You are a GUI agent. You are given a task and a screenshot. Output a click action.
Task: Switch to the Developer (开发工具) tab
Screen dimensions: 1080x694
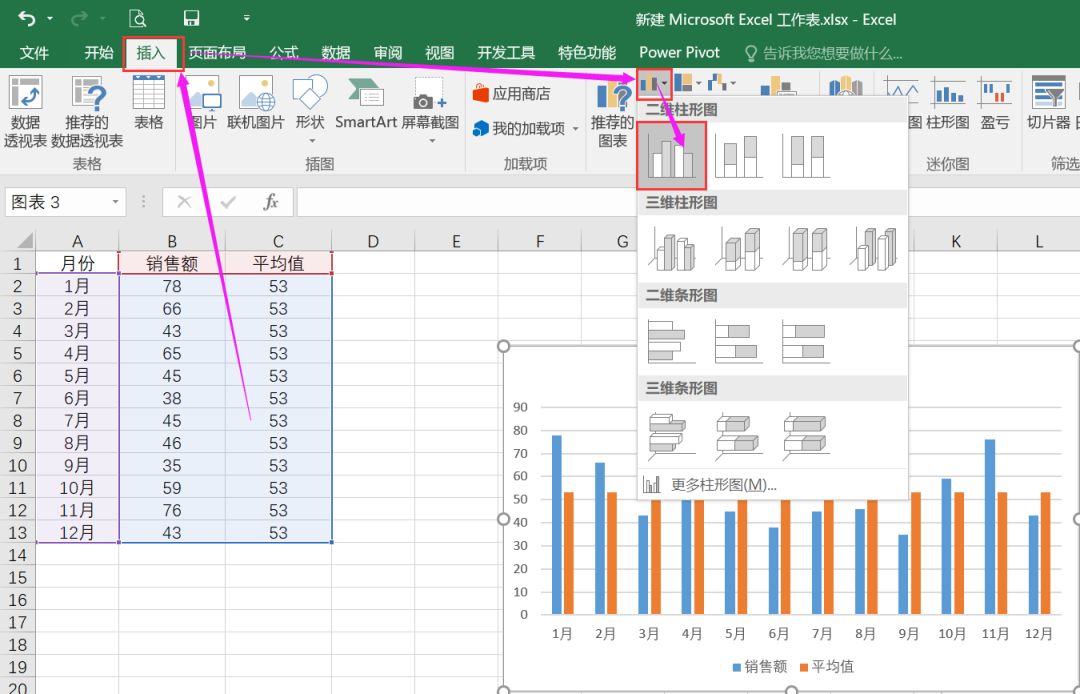(506, 53)
